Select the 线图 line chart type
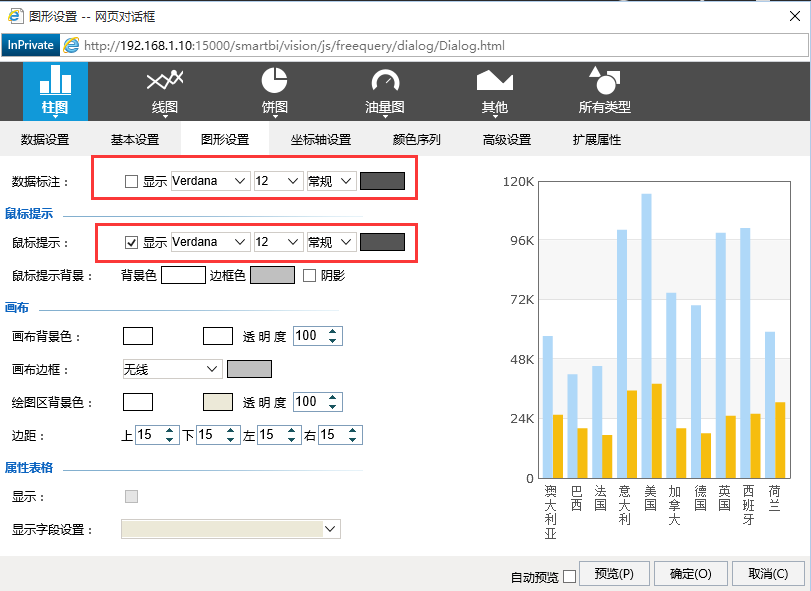This screenshot has width=811, height=591. (165, 91)
